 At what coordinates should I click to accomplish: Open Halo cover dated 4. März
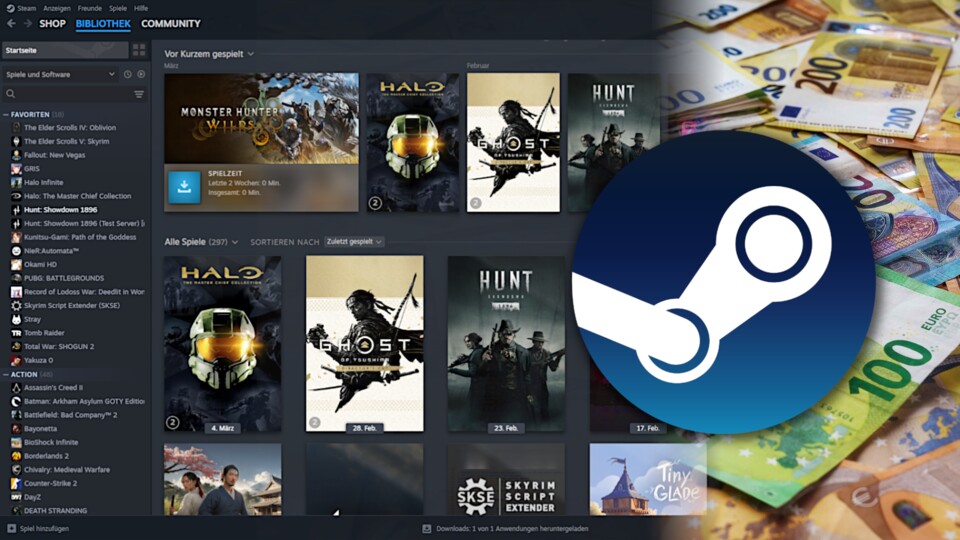(223, 343)
